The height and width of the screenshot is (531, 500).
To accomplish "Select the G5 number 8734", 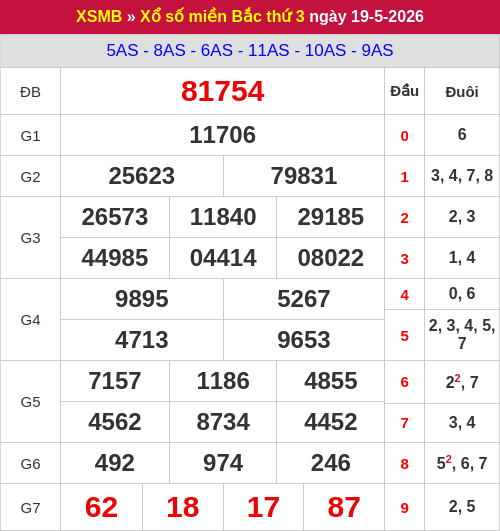I will pyautogui.click(x=223, y=422).
